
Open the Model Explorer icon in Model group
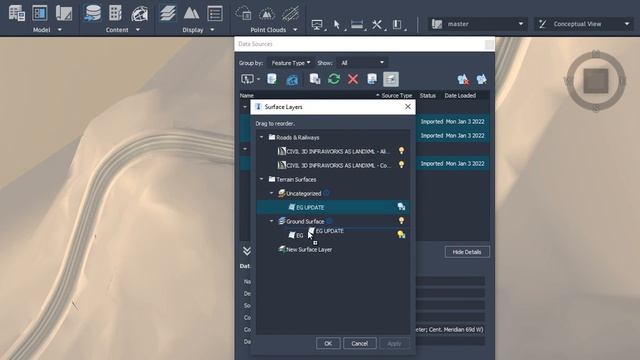pos(17,13)
